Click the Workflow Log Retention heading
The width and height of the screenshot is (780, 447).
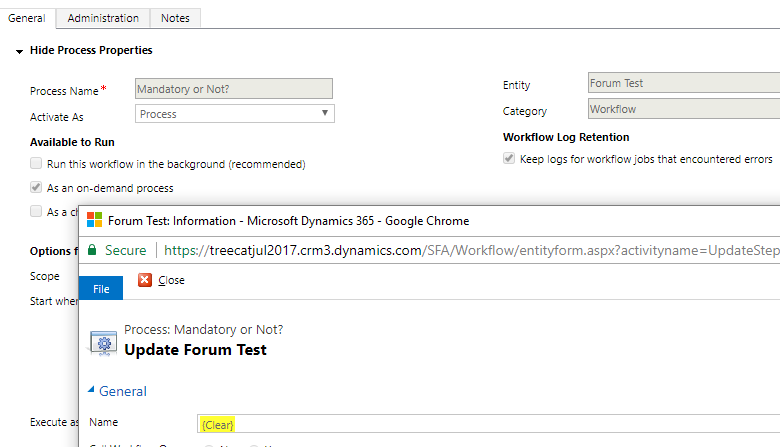pyautogui.click(x=566, y=137)
